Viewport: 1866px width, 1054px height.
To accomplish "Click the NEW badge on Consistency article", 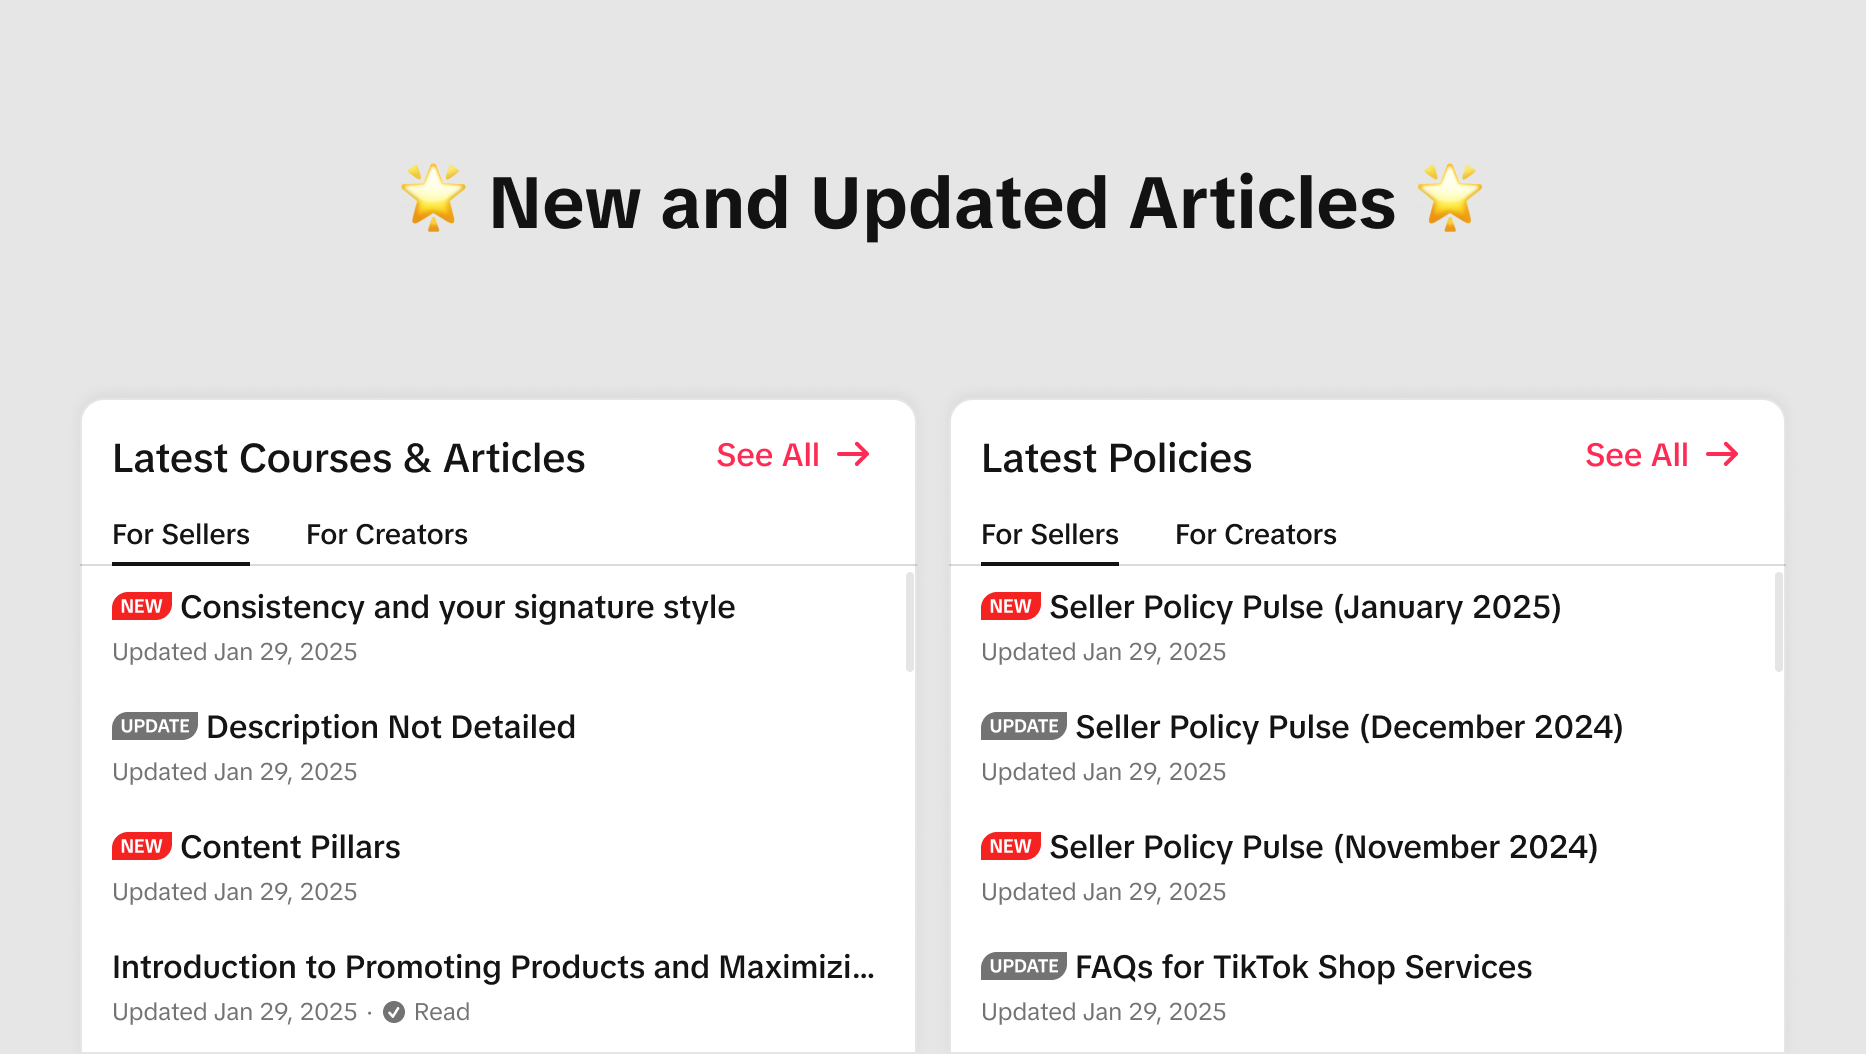I will click(141, 606).
